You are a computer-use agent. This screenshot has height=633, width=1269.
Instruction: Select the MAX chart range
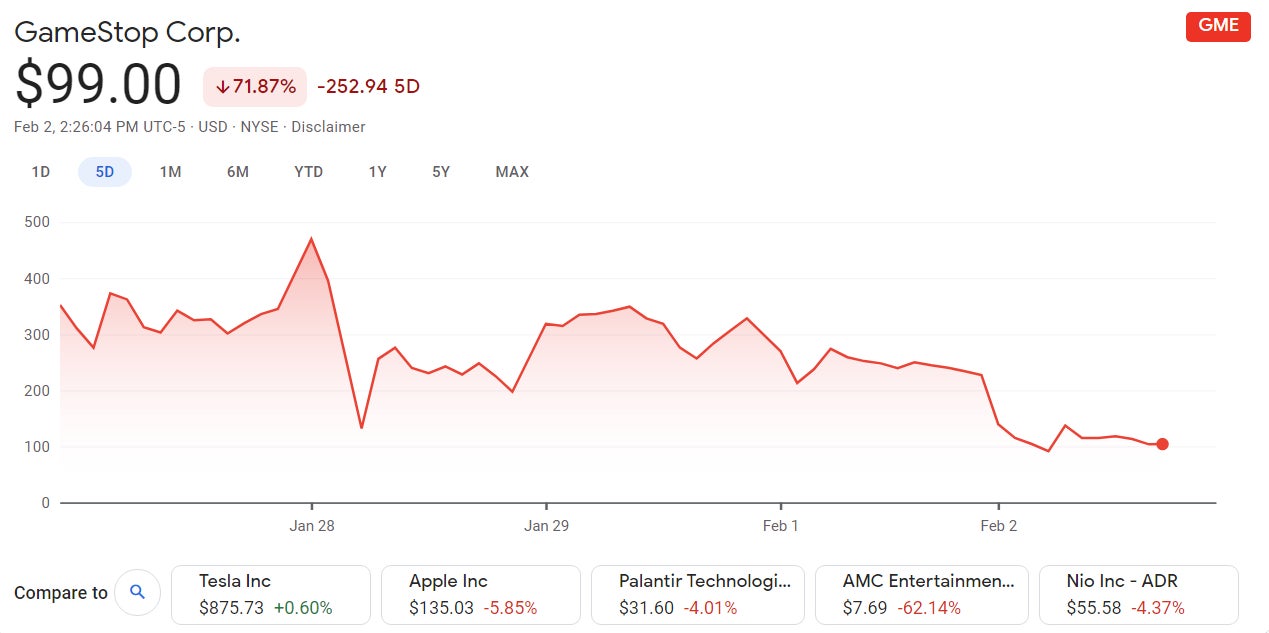coord(512,171)
